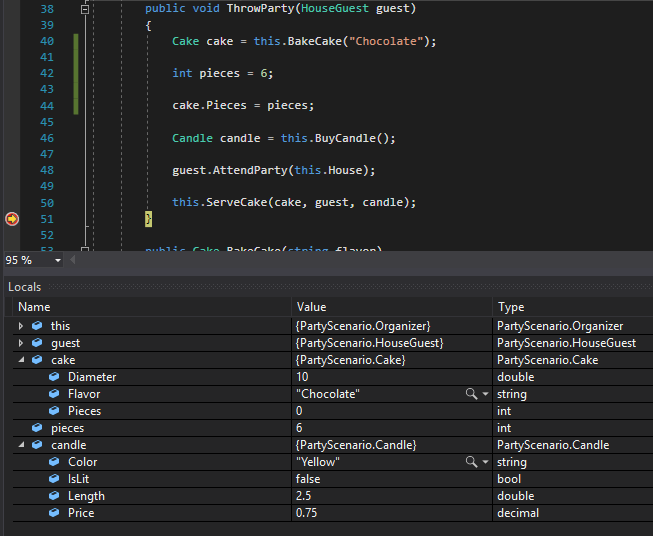The width and height of the screenshot is (653, 536).
Task: Open text visualizer magnifier on Flavor row
Action: tap(471, 394)
